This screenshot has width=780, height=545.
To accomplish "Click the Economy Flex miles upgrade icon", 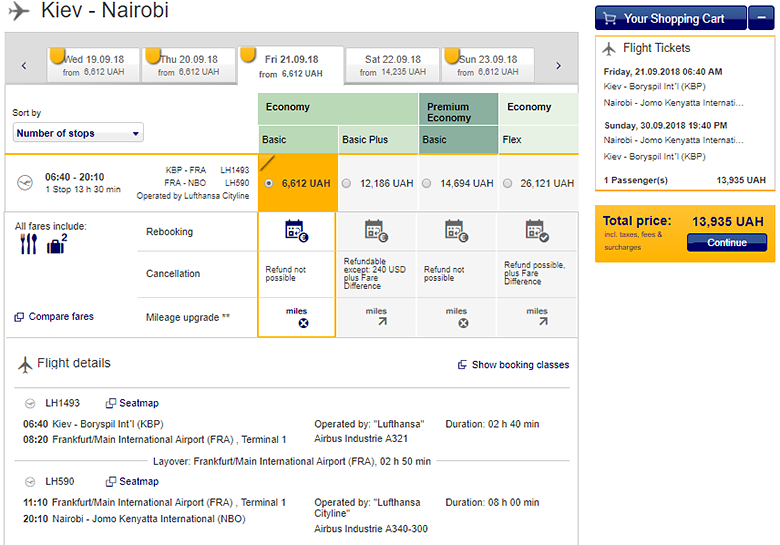I will 537,322.
